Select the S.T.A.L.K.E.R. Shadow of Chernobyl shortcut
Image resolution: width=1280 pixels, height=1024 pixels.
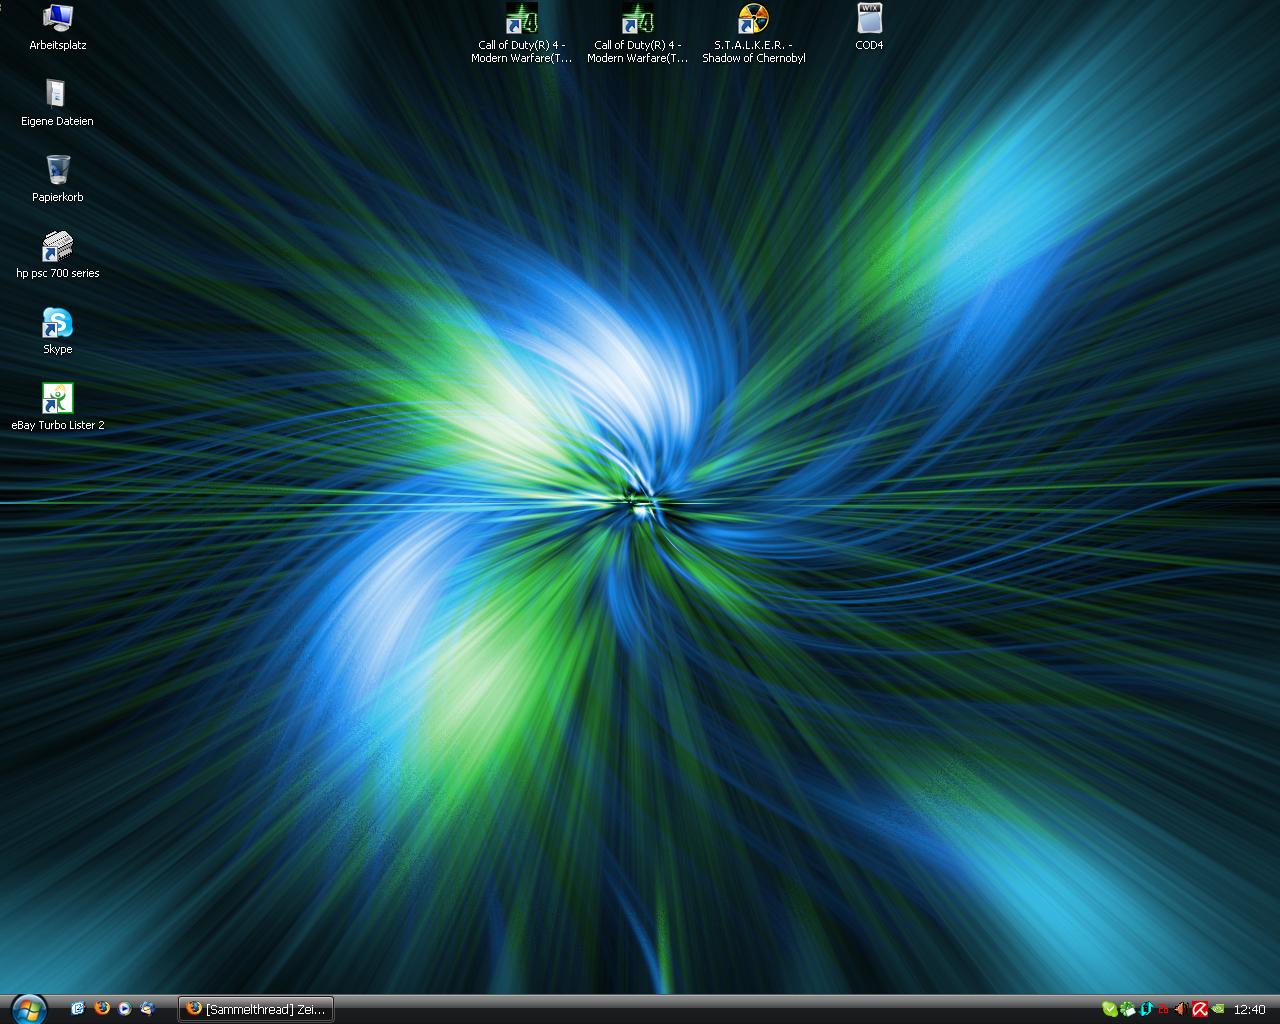pos(753,33)
